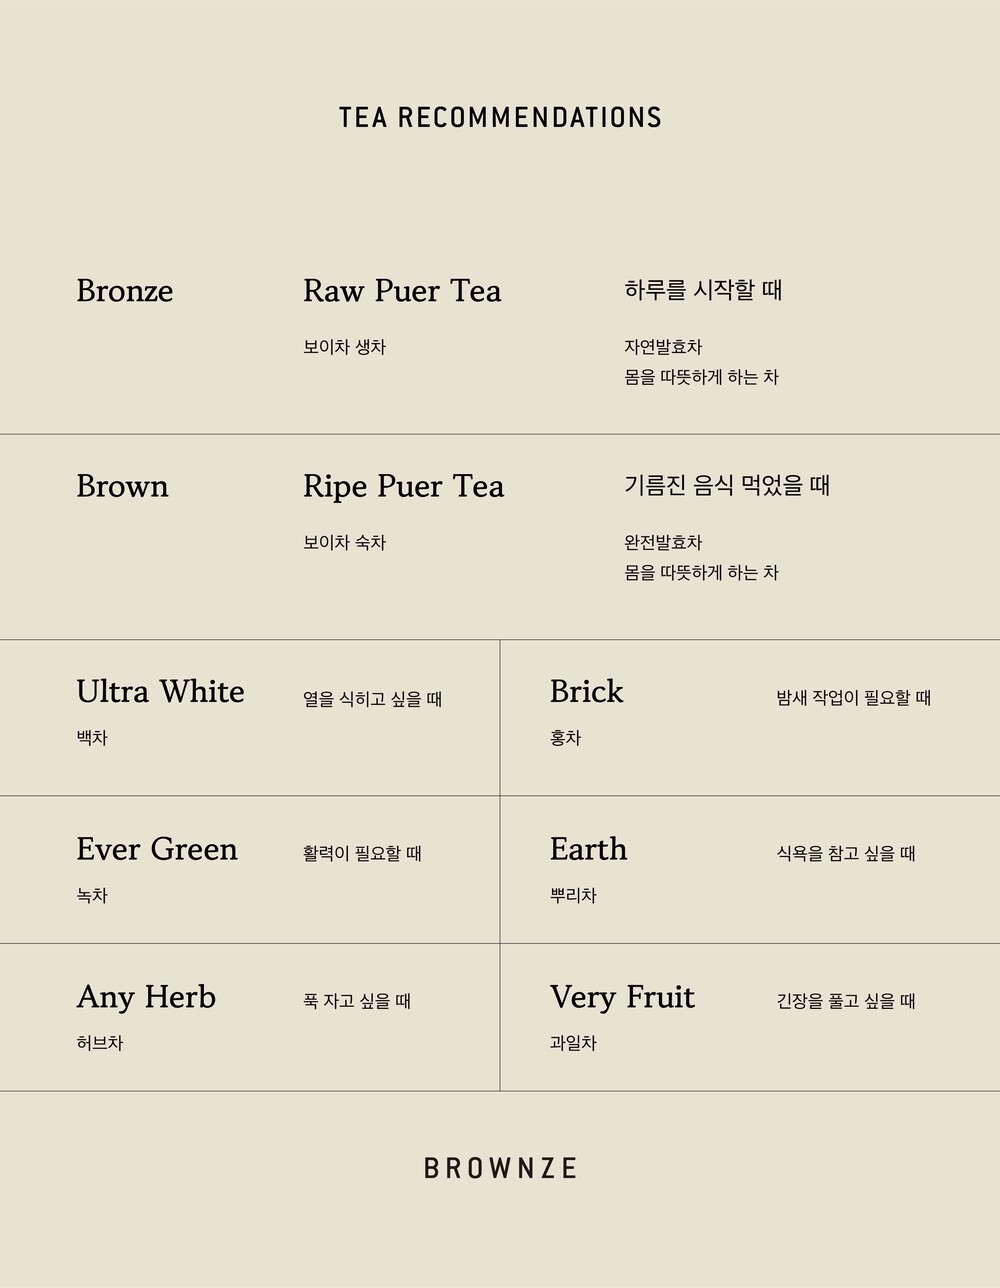Click the 열을 식히고 싶을 때 description

372,699
